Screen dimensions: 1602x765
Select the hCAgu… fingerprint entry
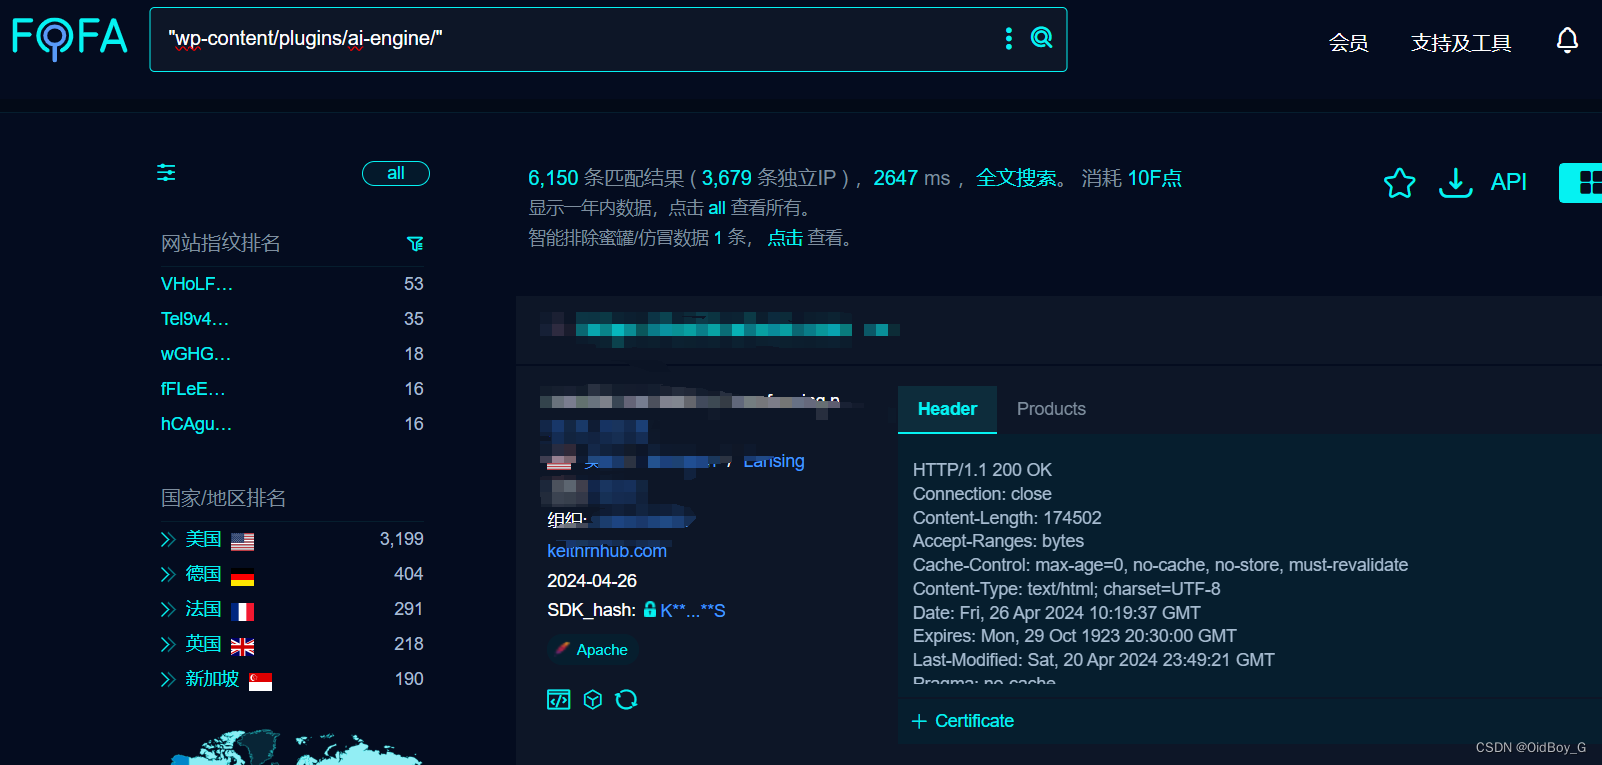pyautogui.click(x=196, y=424)
